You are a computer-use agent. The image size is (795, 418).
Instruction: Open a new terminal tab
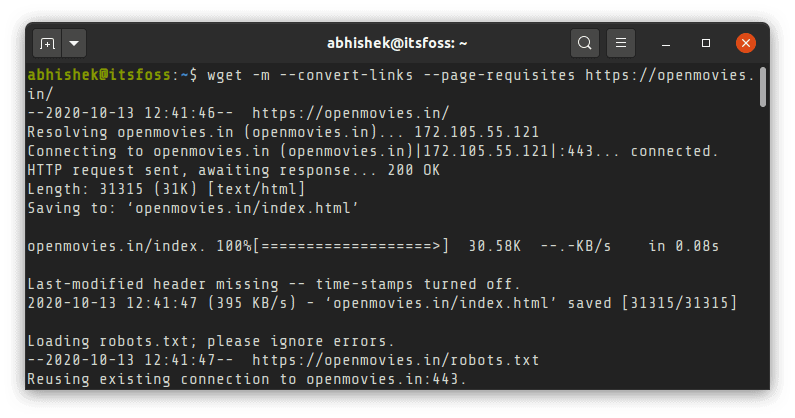click(x=48, y=44)
